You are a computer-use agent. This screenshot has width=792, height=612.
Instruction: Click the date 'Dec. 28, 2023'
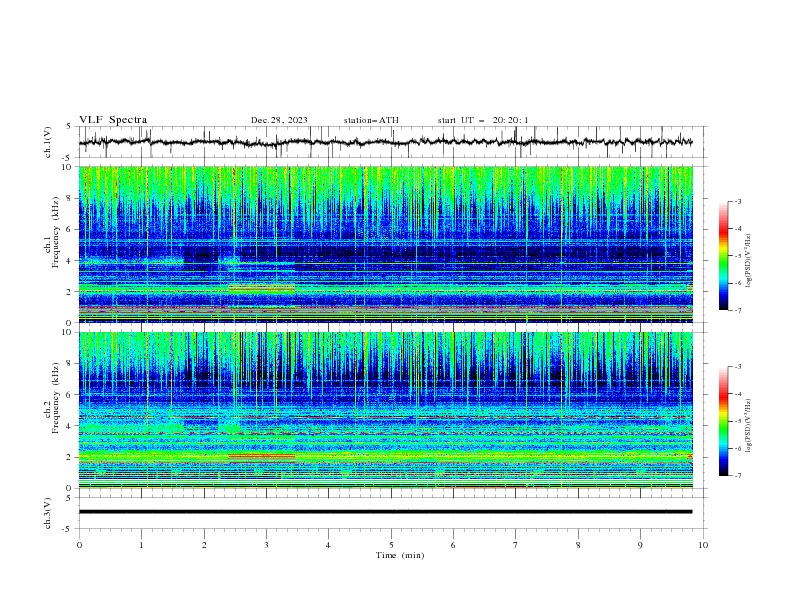pos(279,120)
